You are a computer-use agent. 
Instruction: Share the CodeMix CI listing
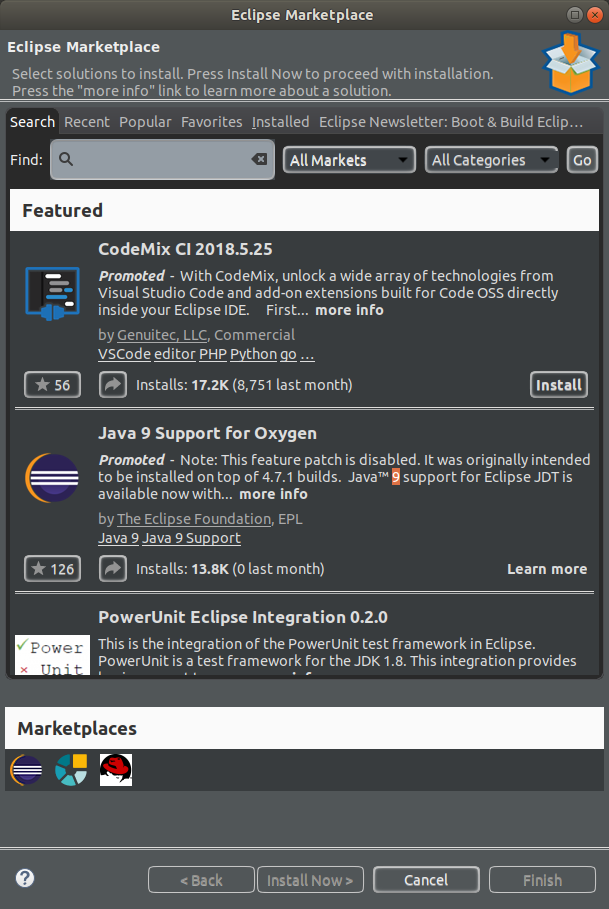pyautogui.click(x=112, y=385)
